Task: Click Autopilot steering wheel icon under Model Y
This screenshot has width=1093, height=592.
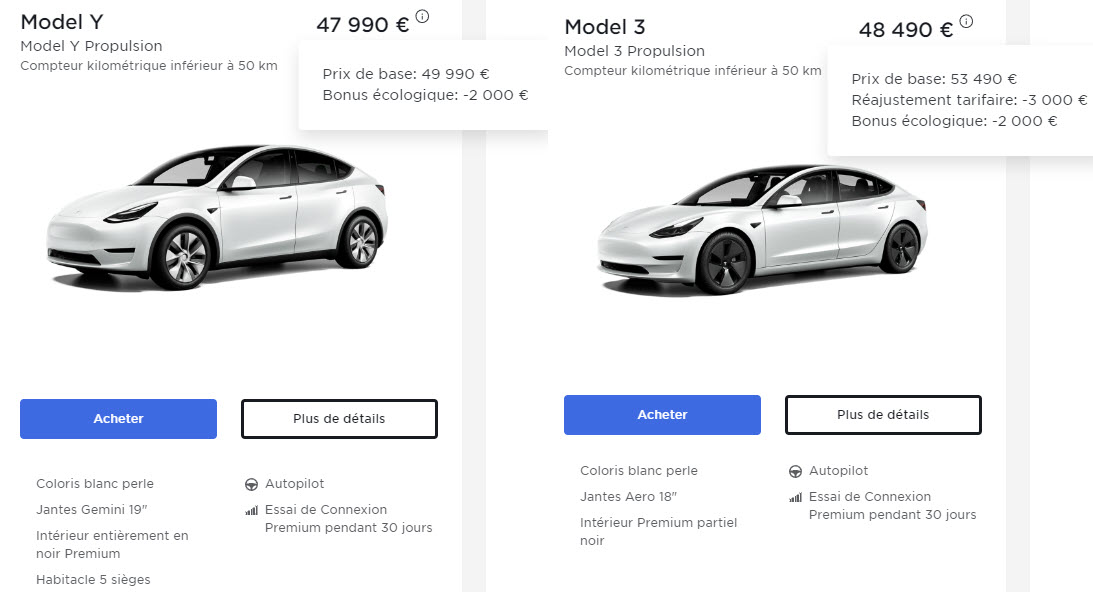Action: 251,484
